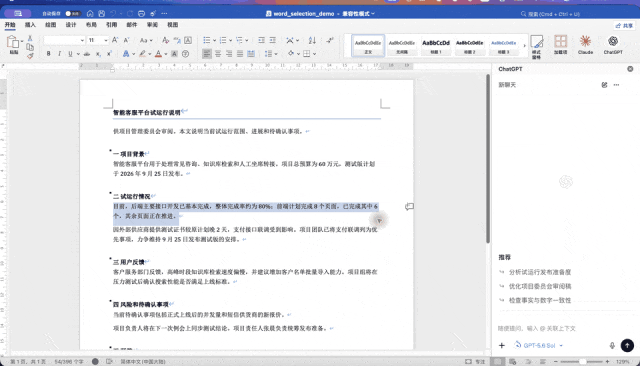Toggle Underline formatting
The height and width of the screenshot is (366, 640).
click(x=70, y=53)
